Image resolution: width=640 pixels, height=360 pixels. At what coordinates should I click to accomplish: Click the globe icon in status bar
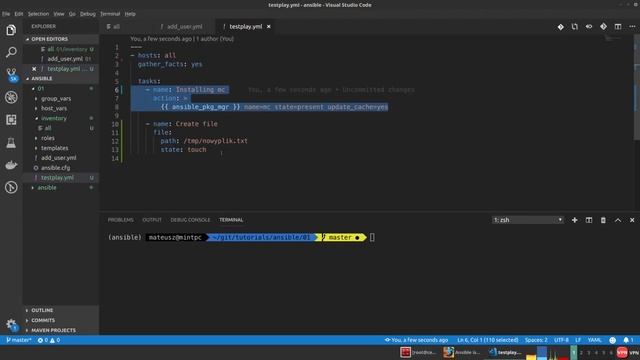point(613,340)
